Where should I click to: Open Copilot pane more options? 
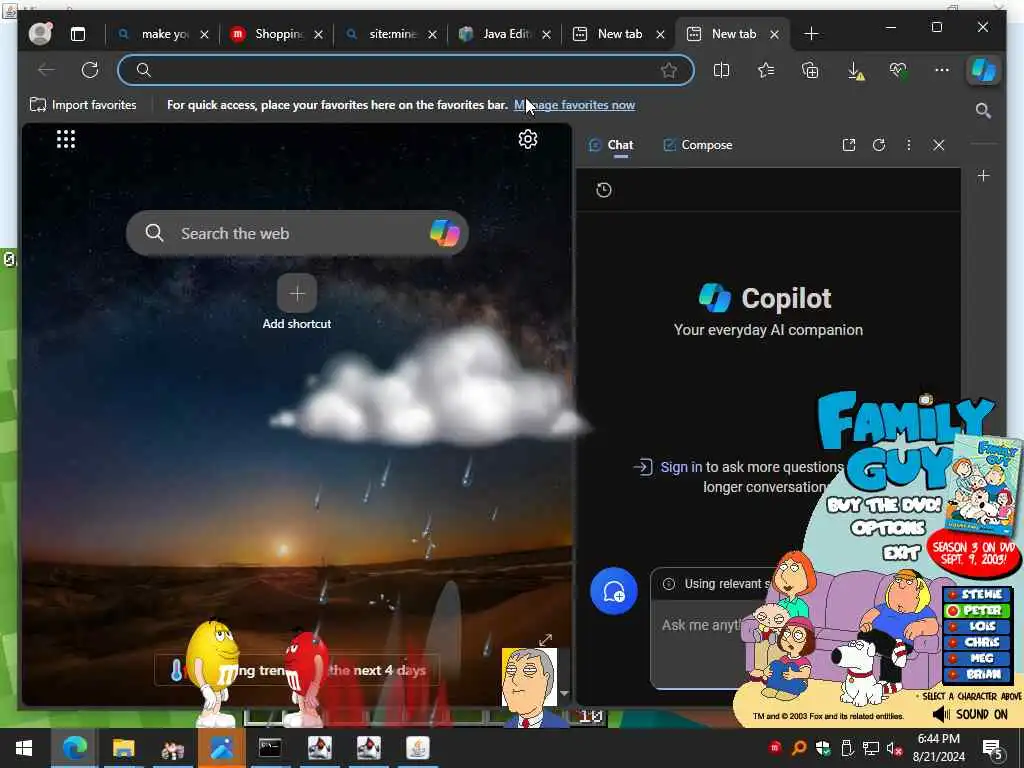tap(908, 145)
